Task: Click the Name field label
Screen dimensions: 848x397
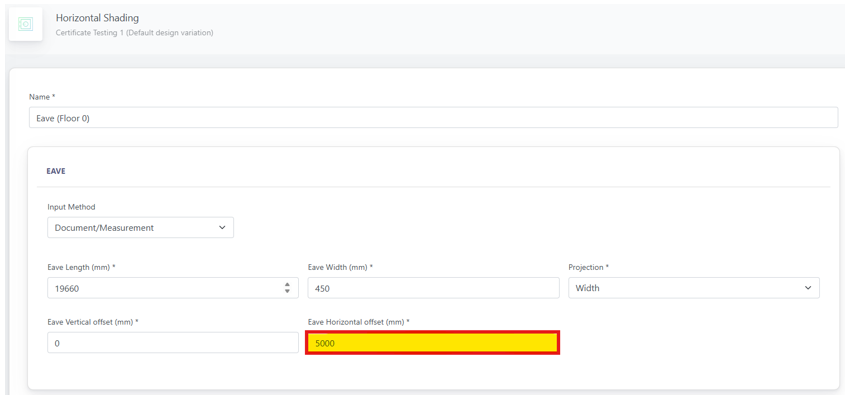Action: [42, 97]
